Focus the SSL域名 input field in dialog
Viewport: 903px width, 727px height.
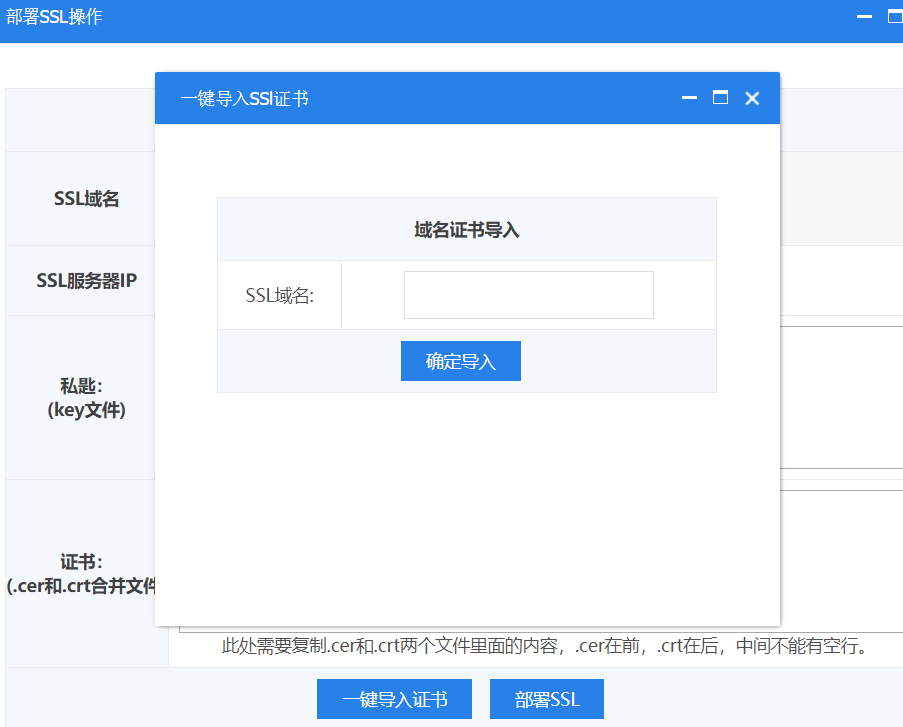[x=528, y=295]
